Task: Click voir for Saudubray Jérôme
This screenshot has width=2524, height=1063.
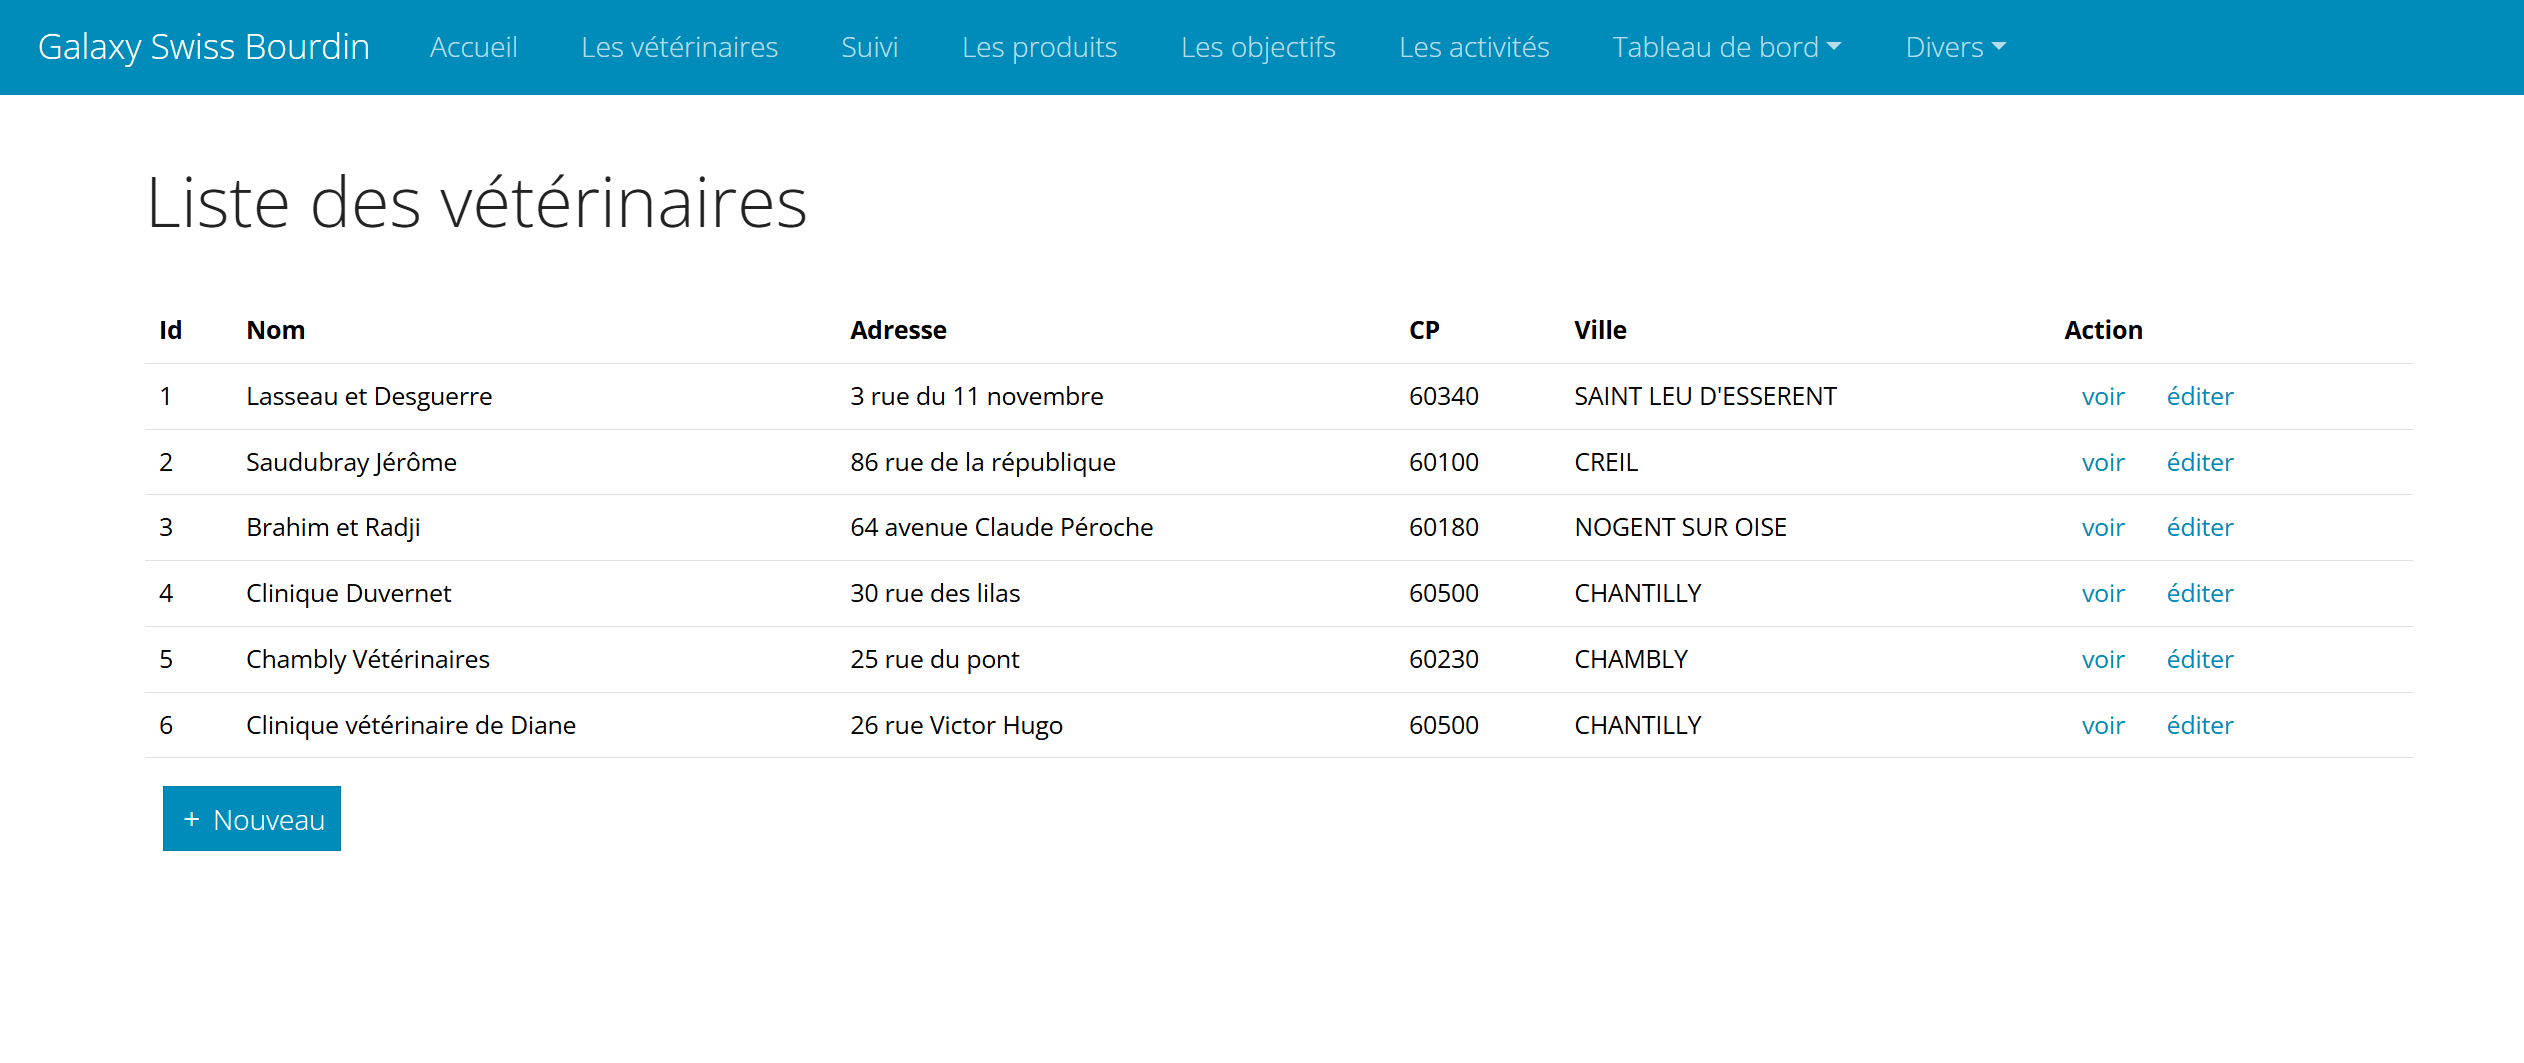Action: 2103,463
